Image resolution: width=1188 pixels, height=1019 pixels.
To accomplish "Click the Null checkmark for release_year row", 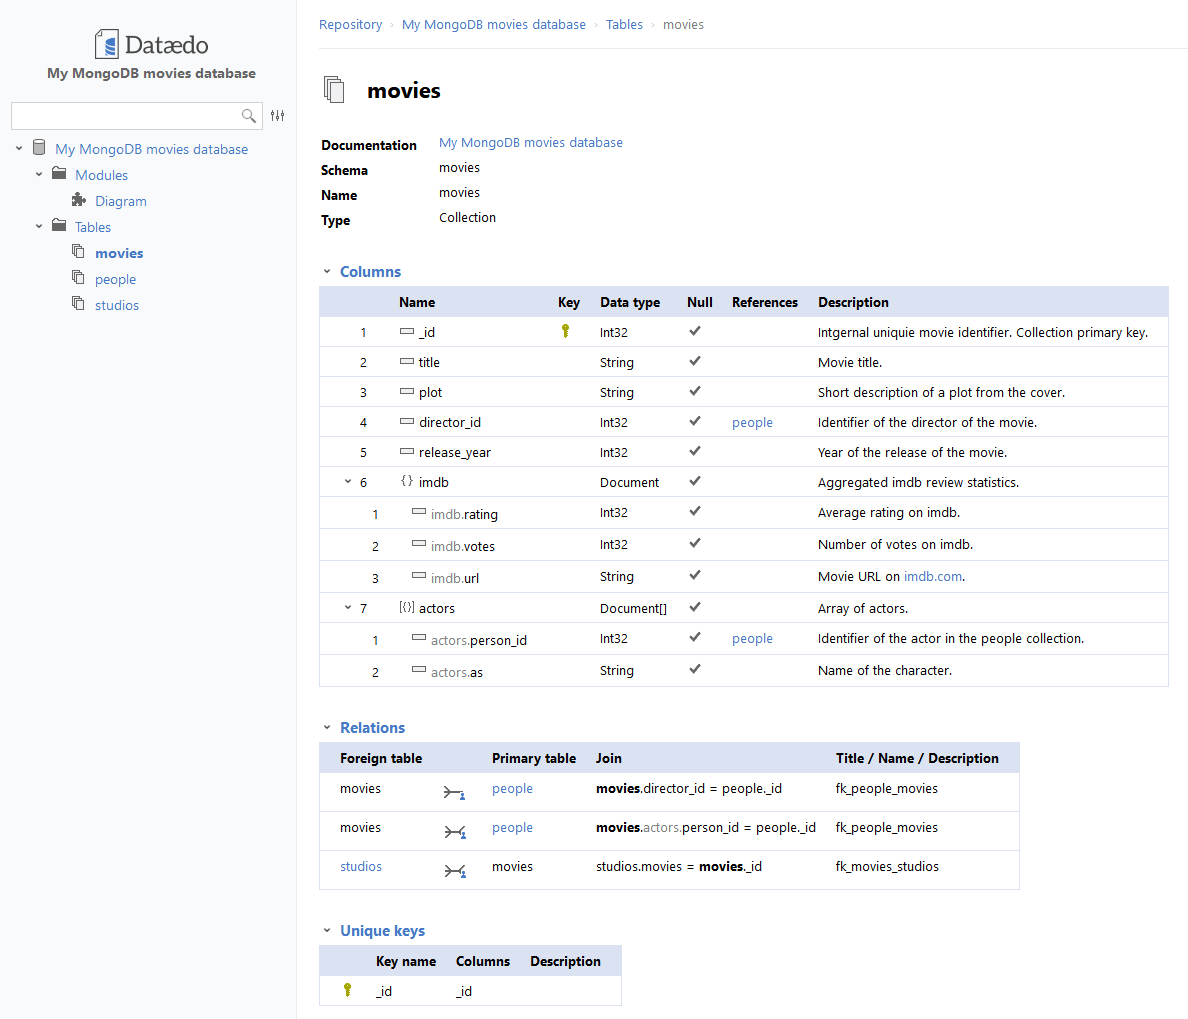I will pyautogui.click(x=695, y=451).
